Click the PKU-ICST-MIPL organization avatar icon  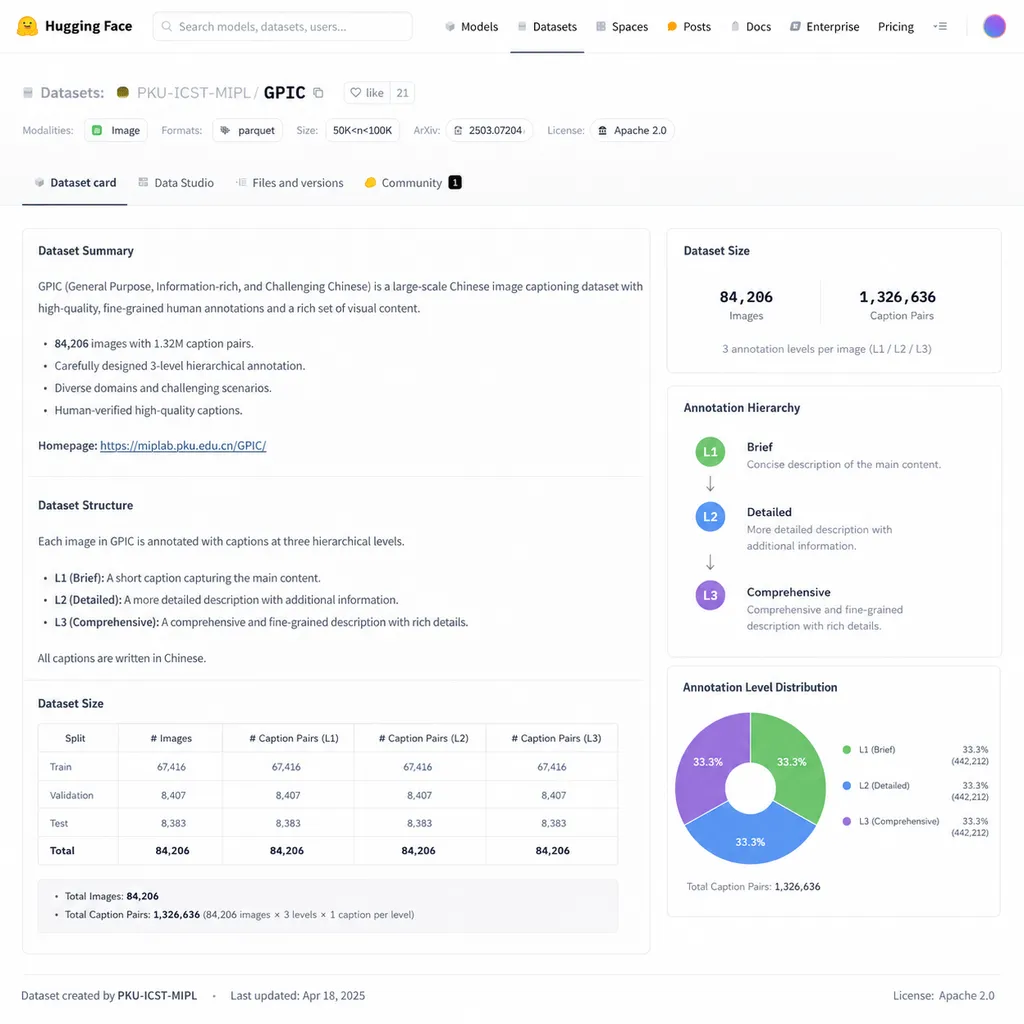click(x=123, y=92)
